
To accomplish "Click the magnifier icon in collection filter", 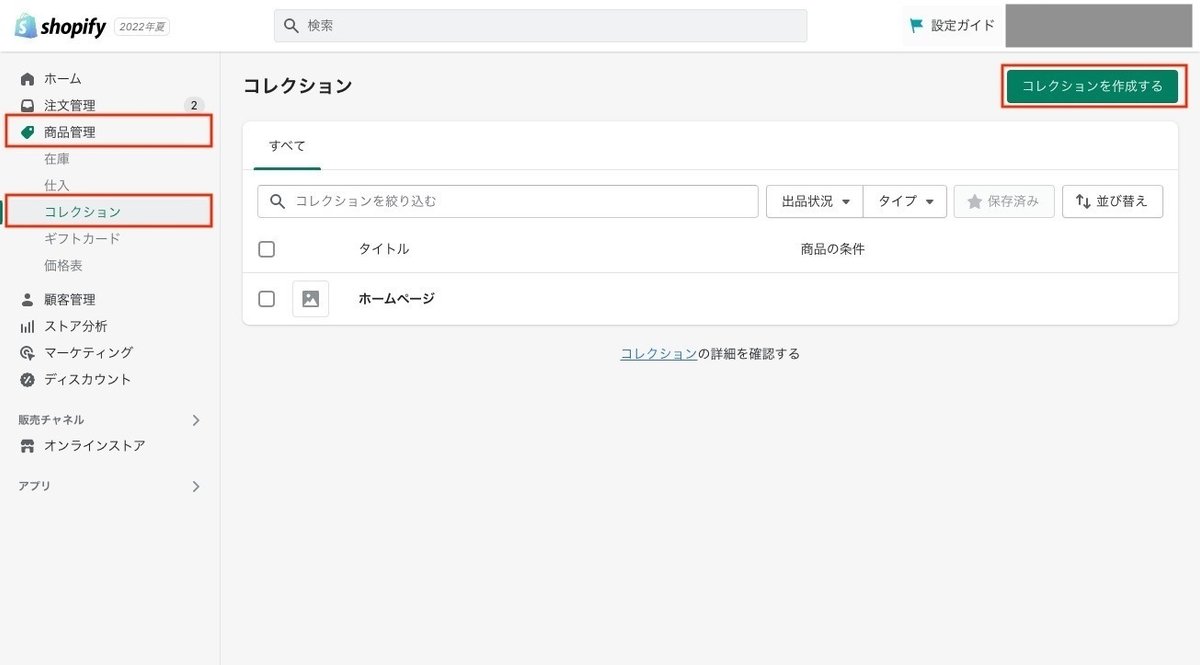I will [x=277, y=201].
